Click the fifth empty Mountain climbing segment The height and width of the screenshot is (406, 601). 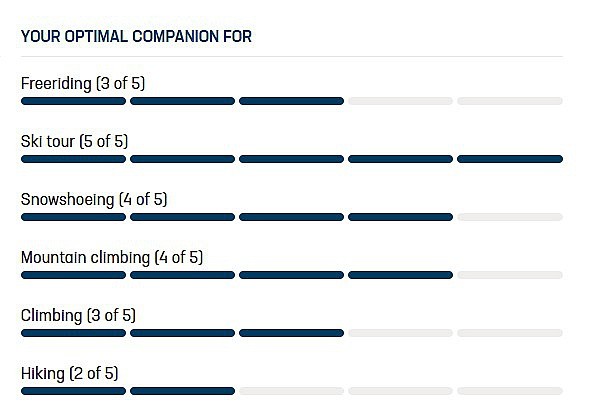point(509,275)
